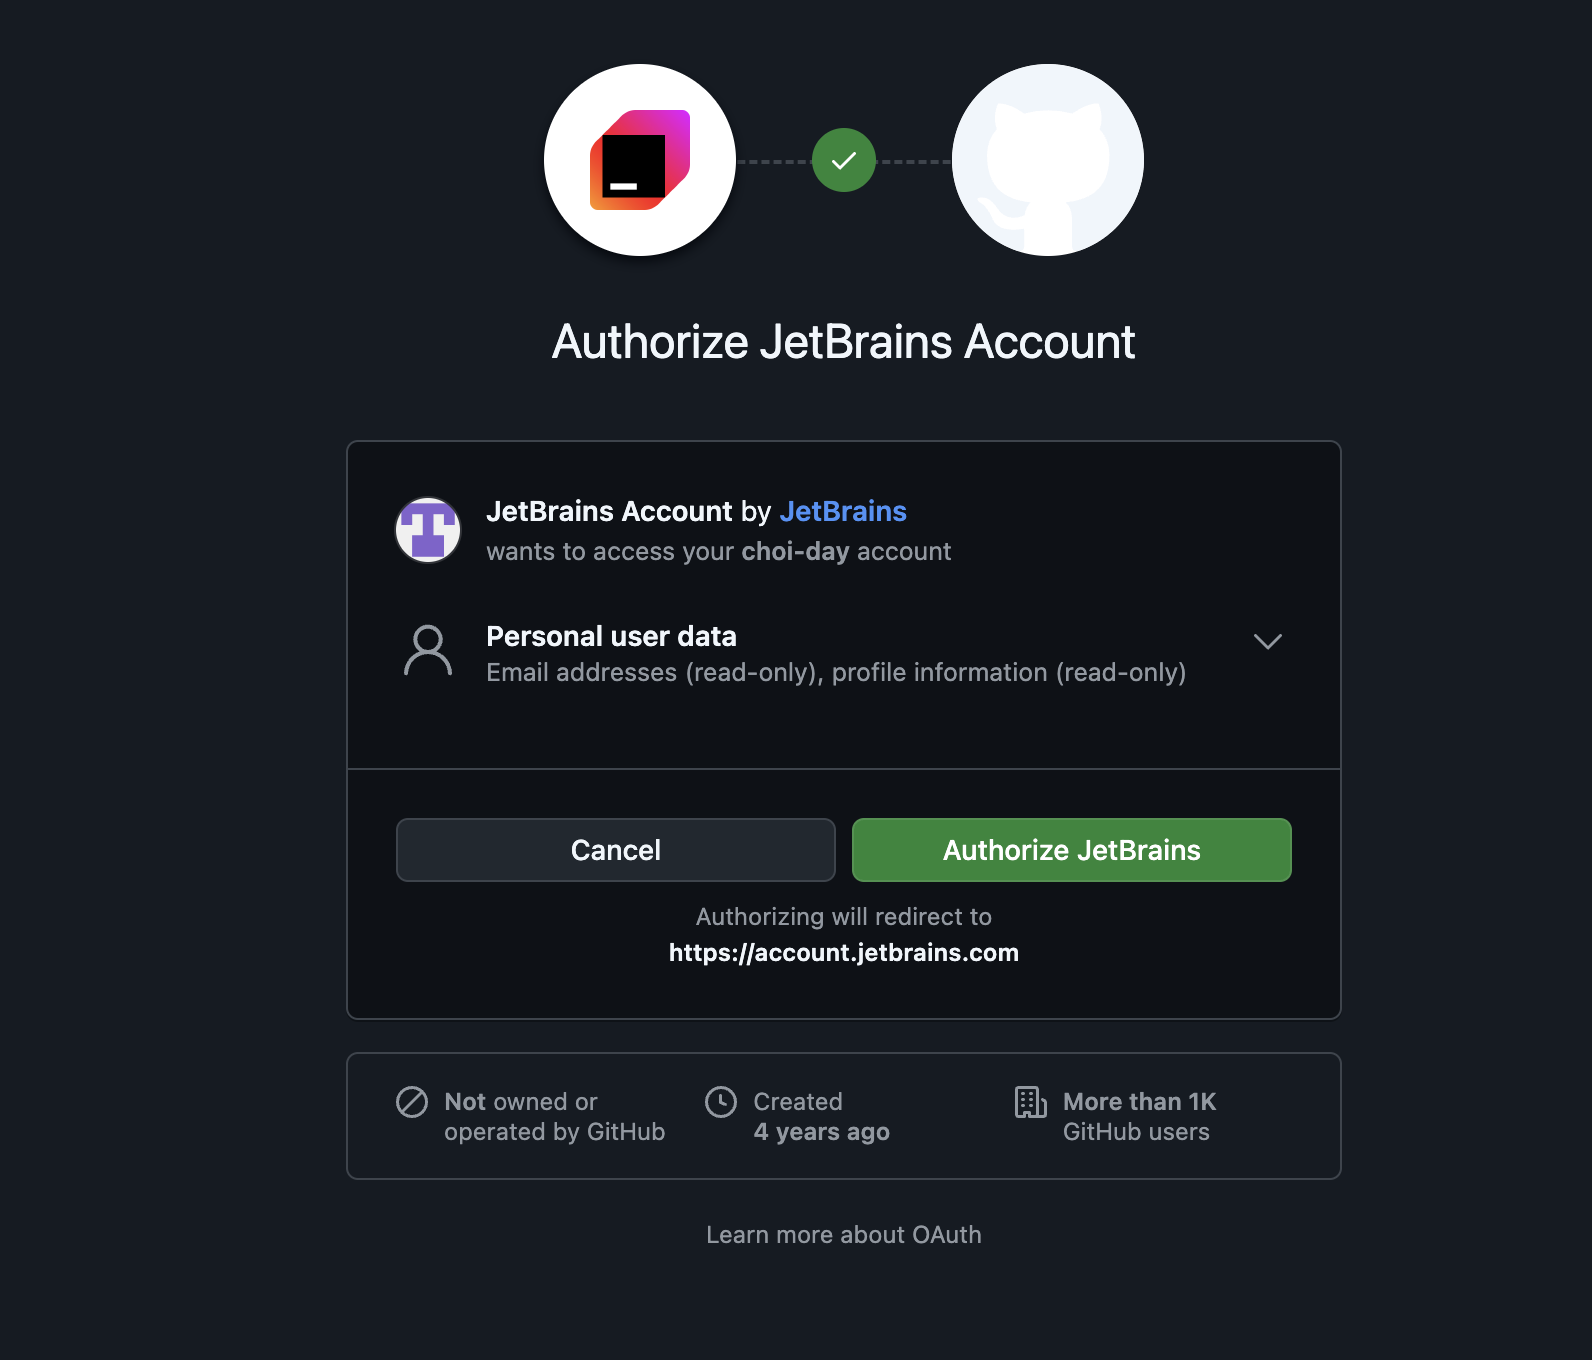1592x1360 pixels.
Task: Click the choi-day account name
Action: [795, 551]
